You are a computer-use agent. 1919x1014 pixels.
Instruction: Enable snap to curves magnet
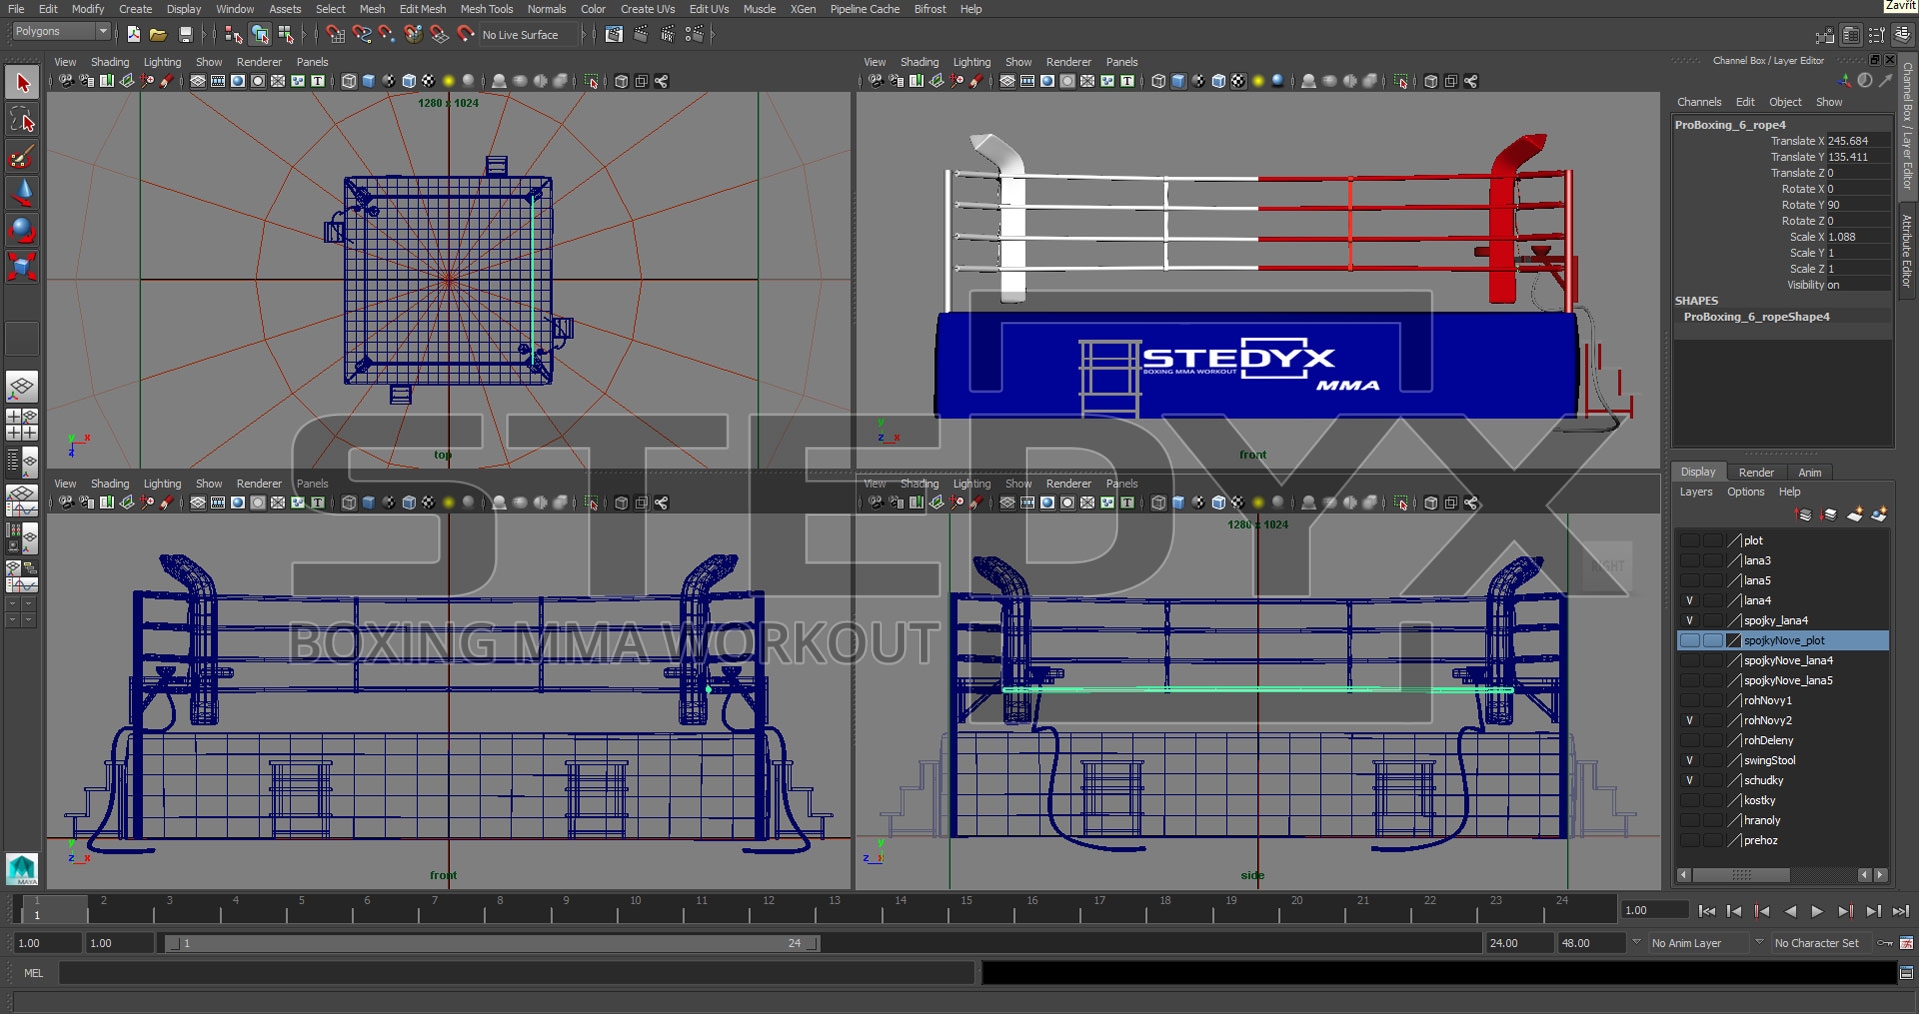pyautogui.click(x=361, y=35)
